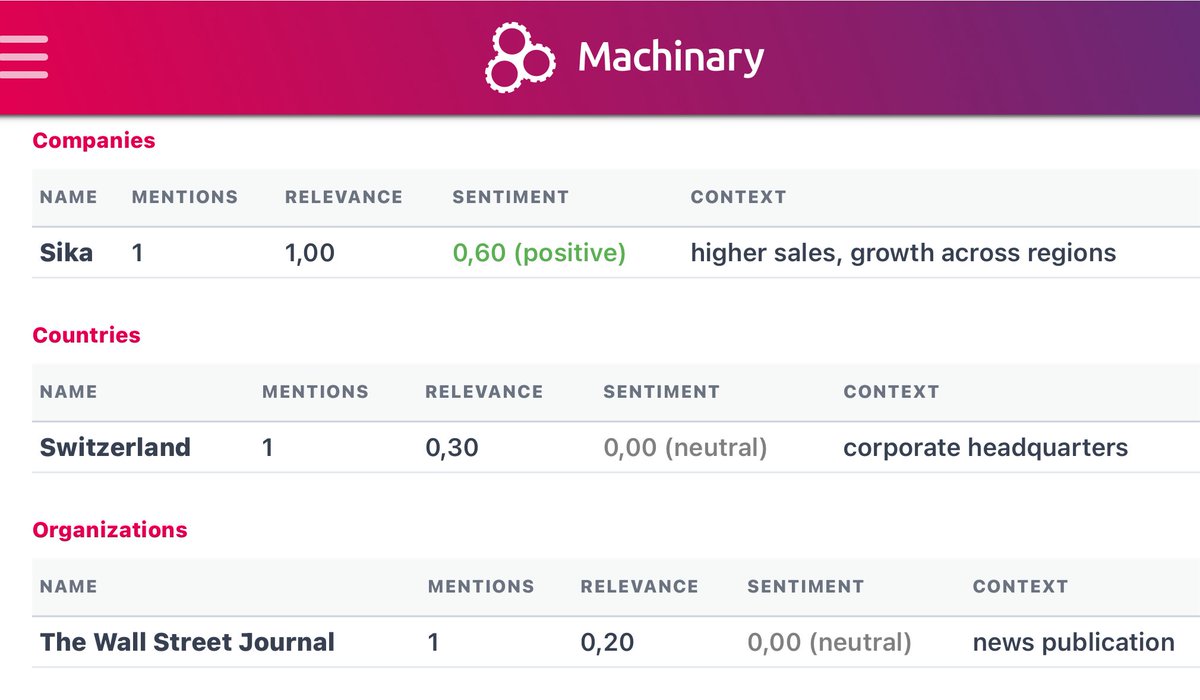
Task: Select the Switzerland country entry
Action: pos(114,448)
